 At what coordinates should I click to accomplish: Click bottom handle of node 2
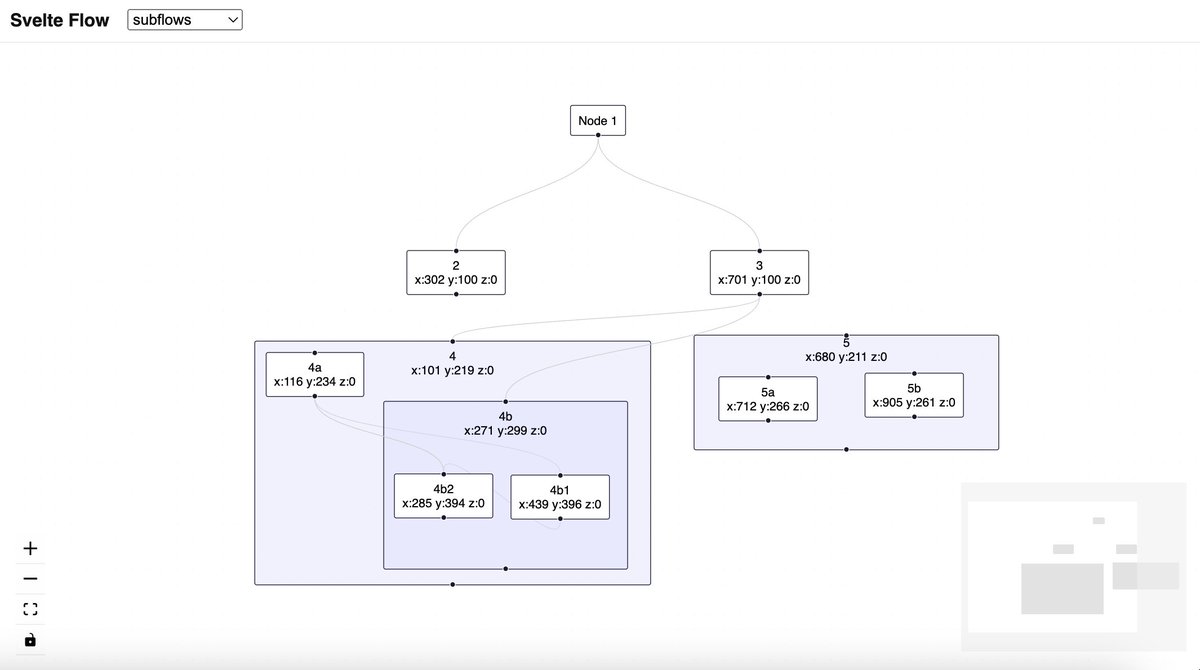(456, 295)
